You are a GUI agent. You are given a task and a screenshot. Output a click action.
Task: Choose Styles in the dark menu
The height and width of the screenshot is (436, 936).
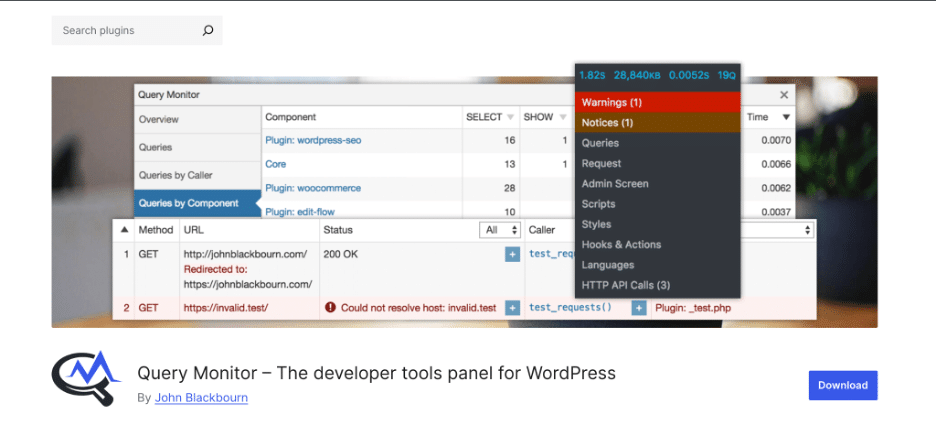click(657, 224)
